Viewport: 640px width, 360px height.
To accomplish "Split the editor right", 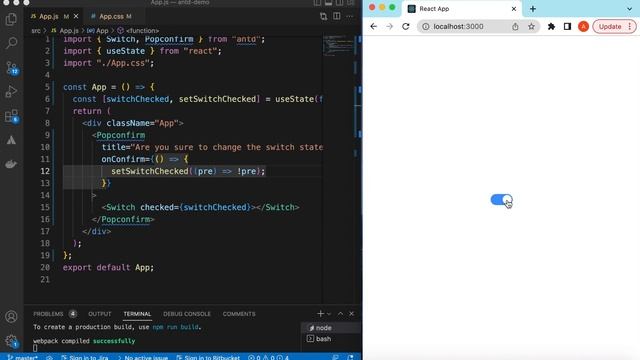I will [336, 16].
